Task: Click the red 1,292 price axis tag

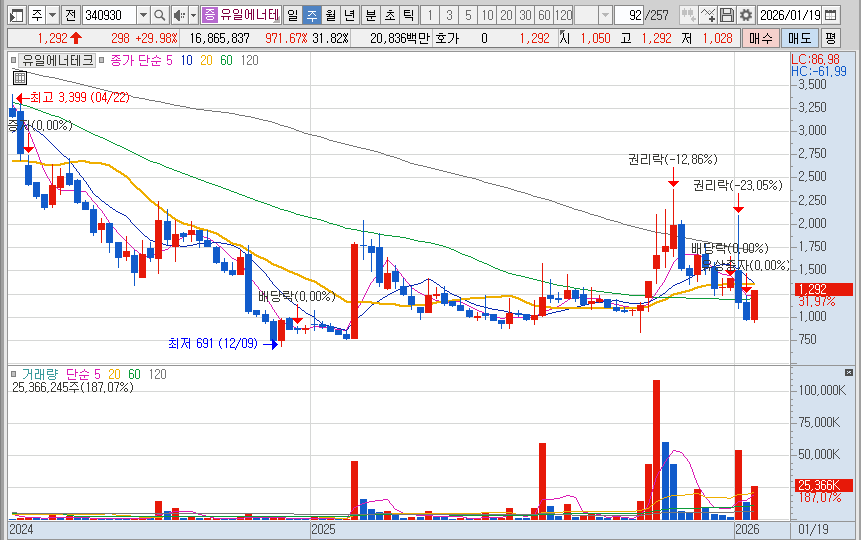Action: pos(823,289)
